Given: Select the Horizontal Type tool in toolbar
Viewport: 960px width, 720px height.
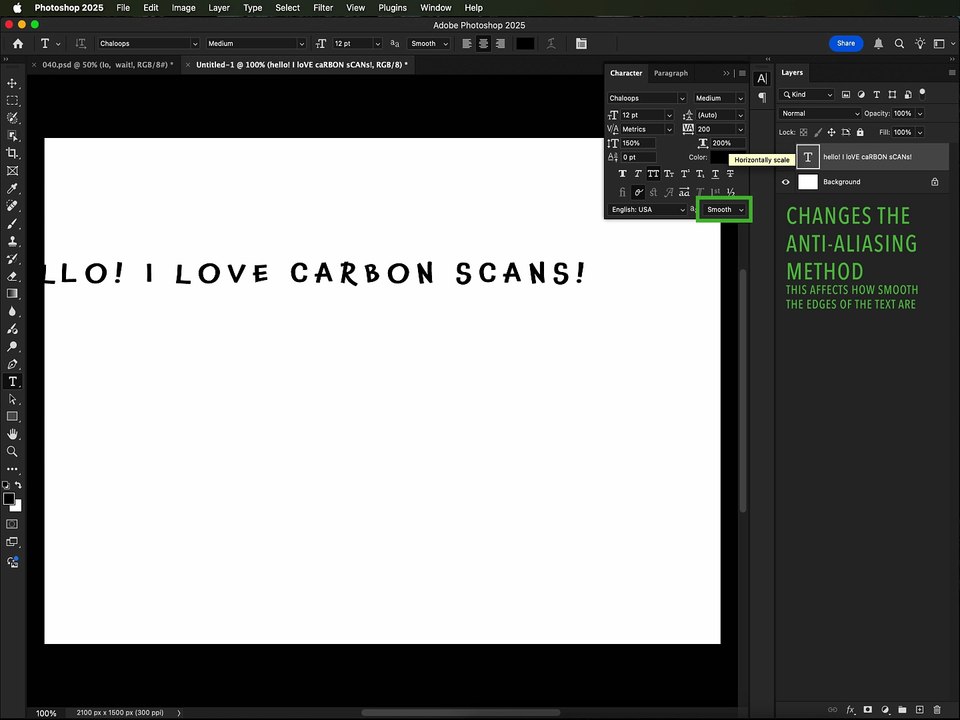Looking at the screenshot, I should click(12, 381).
